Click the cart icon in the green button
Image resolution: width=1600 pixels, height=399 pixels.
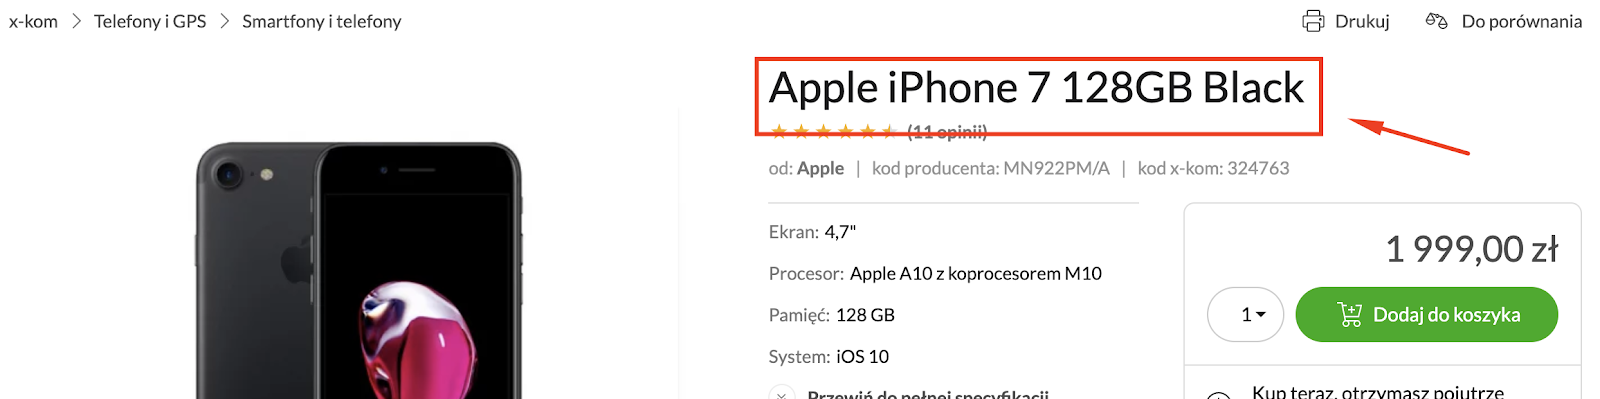[1350, 315]
